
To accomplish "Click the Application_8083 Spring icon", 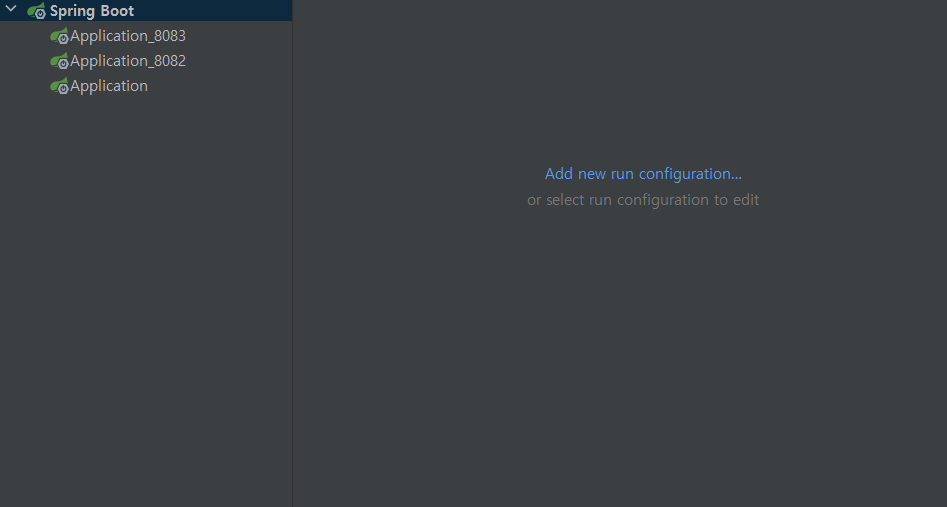I will pyautogui.click(x=59, y=36).
